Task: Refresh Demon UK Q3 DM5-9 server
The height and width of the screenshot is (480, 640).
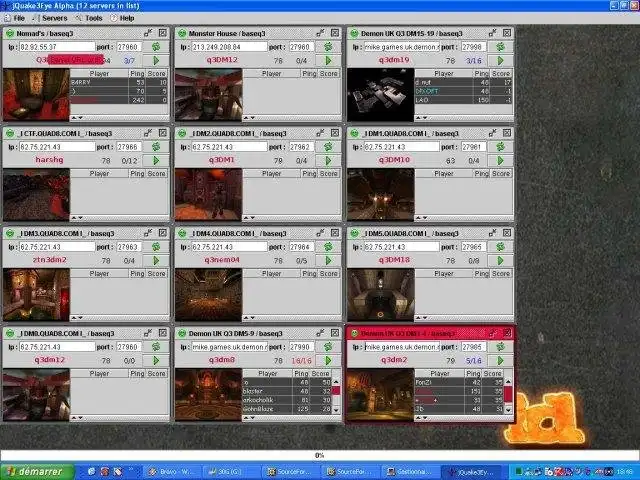Action: click(x=328, y=347)
